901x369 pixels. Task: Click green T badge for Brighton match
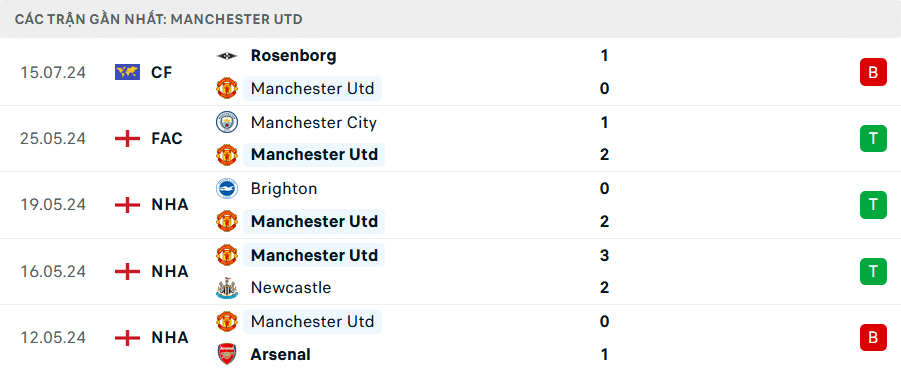click(873, 205)
